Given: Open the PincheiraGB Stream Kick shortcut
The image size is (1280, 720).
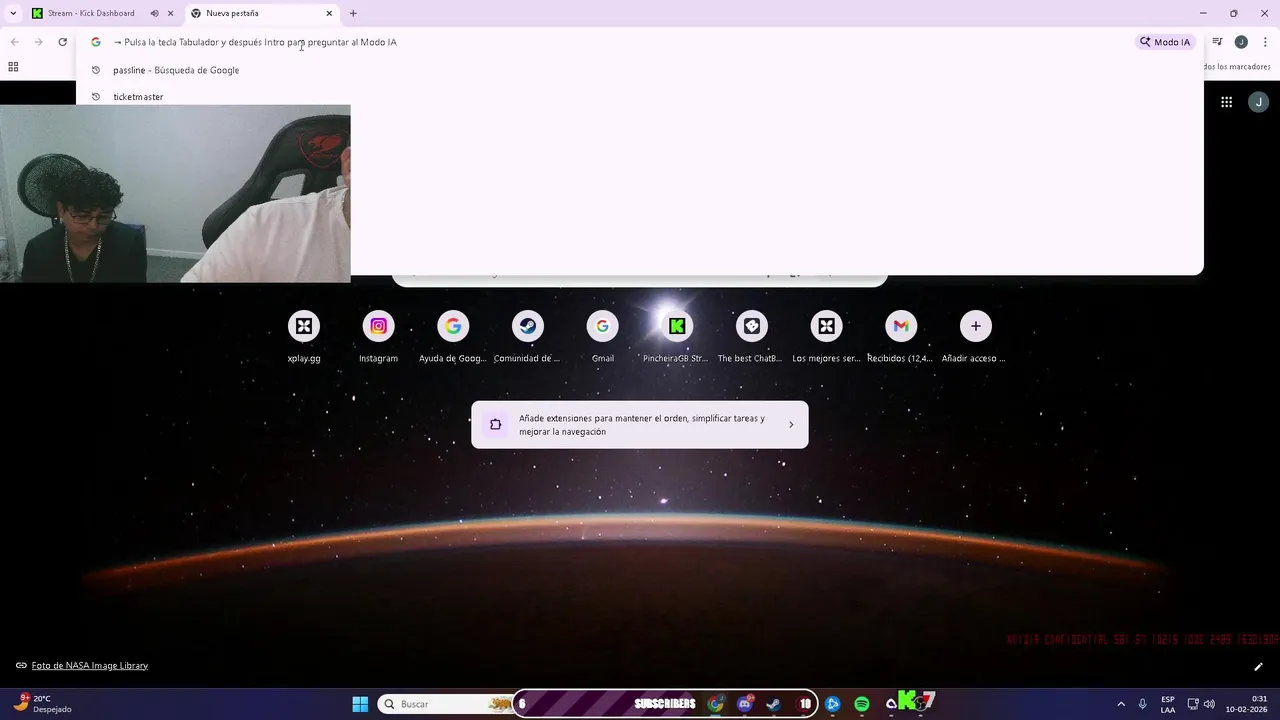Looking at the screenshot, I should (677, 337).
